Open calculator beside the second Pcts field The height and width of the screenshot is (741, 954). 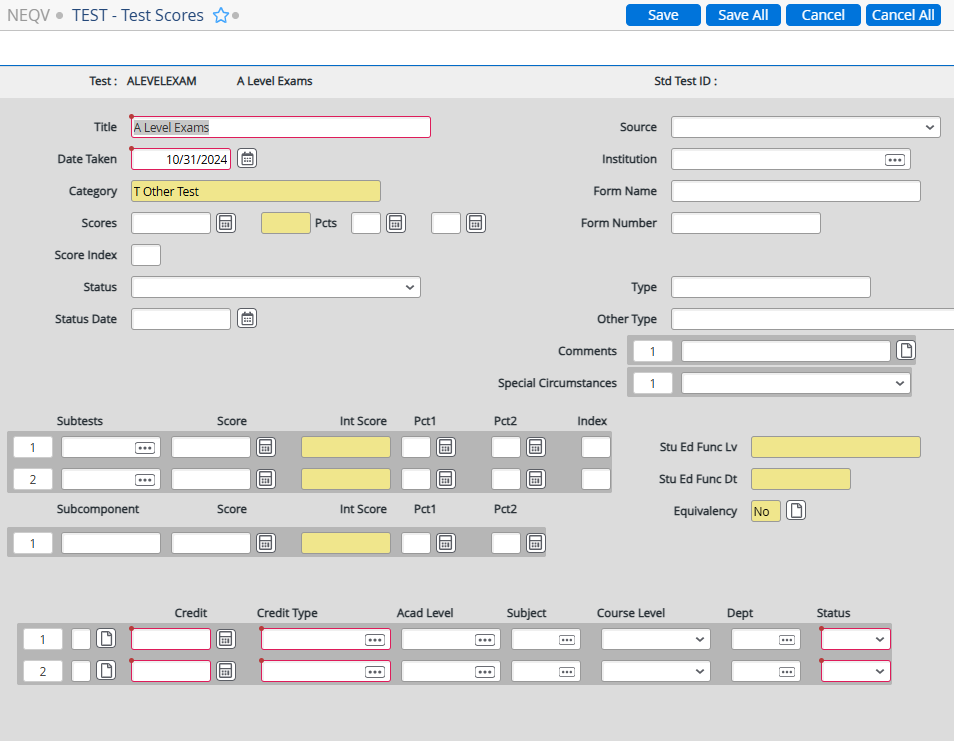pos(476,223)
